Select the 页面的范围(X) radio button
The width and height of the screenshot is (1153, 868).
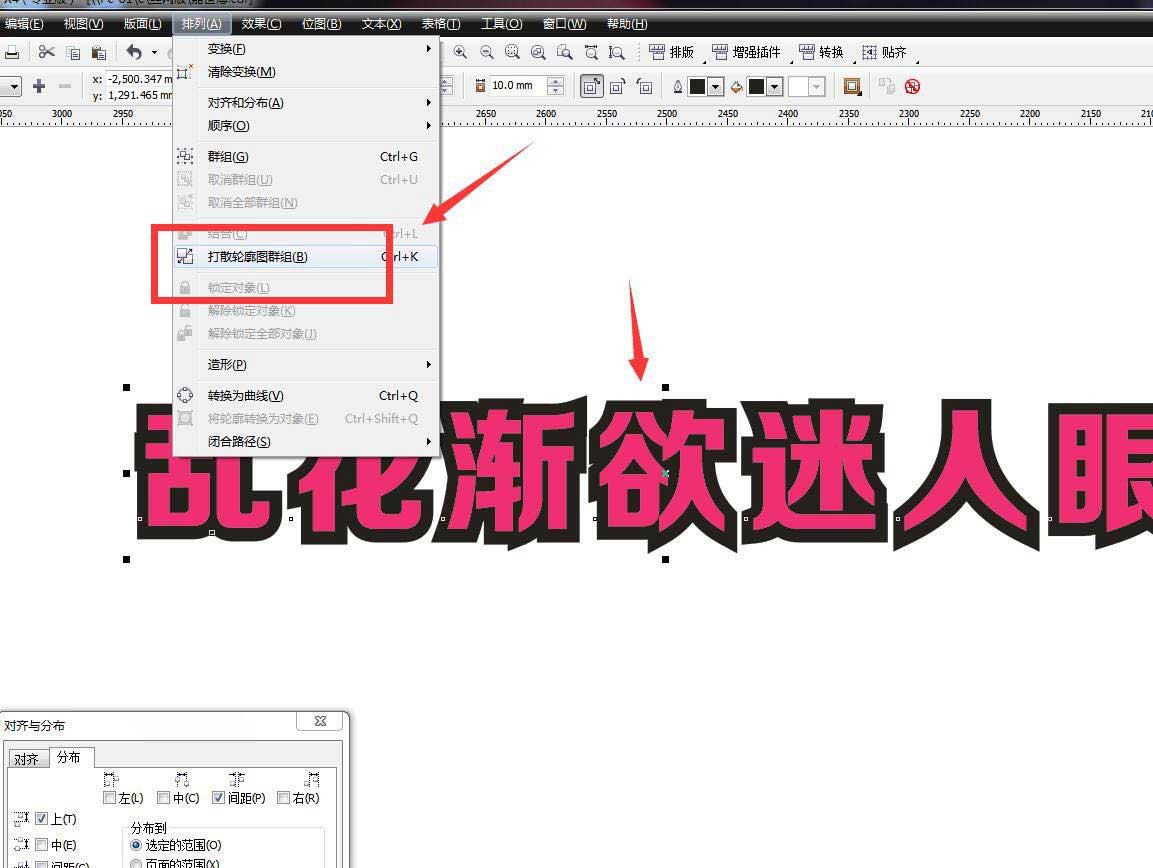[x=137, y=864]
